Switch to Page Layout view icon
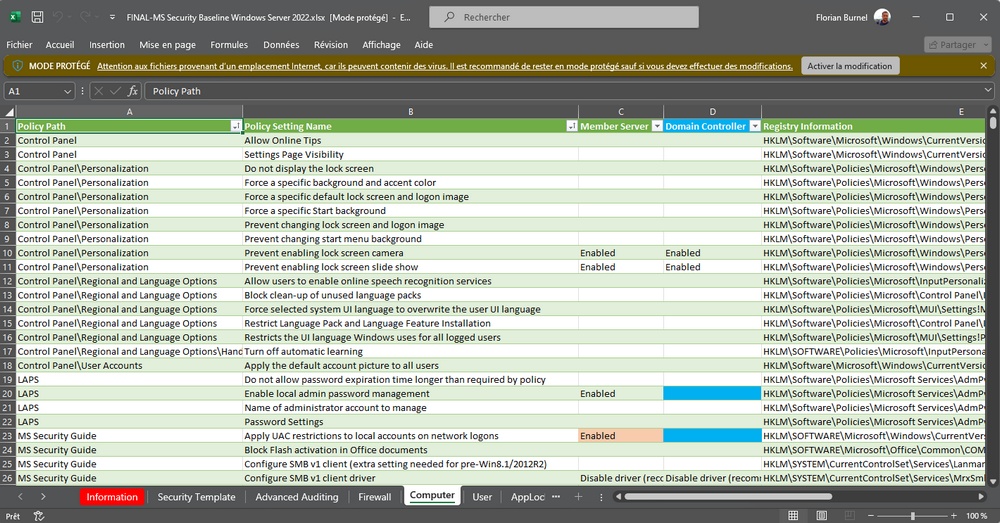 (820, 516)
